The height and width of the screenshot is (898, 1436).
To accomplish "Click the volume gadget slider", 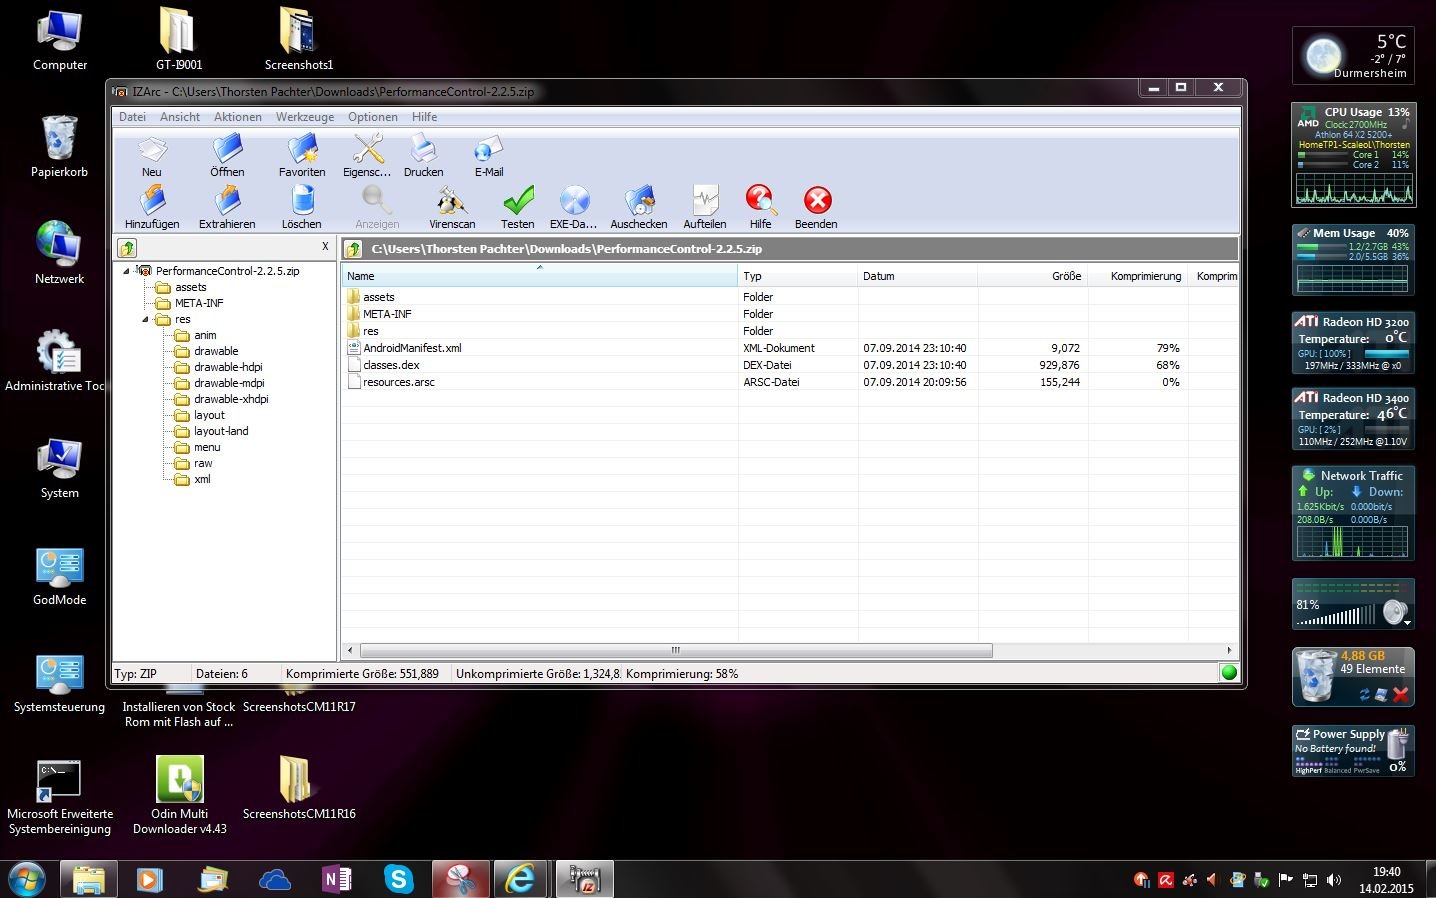I will [x=1337, y=616].
